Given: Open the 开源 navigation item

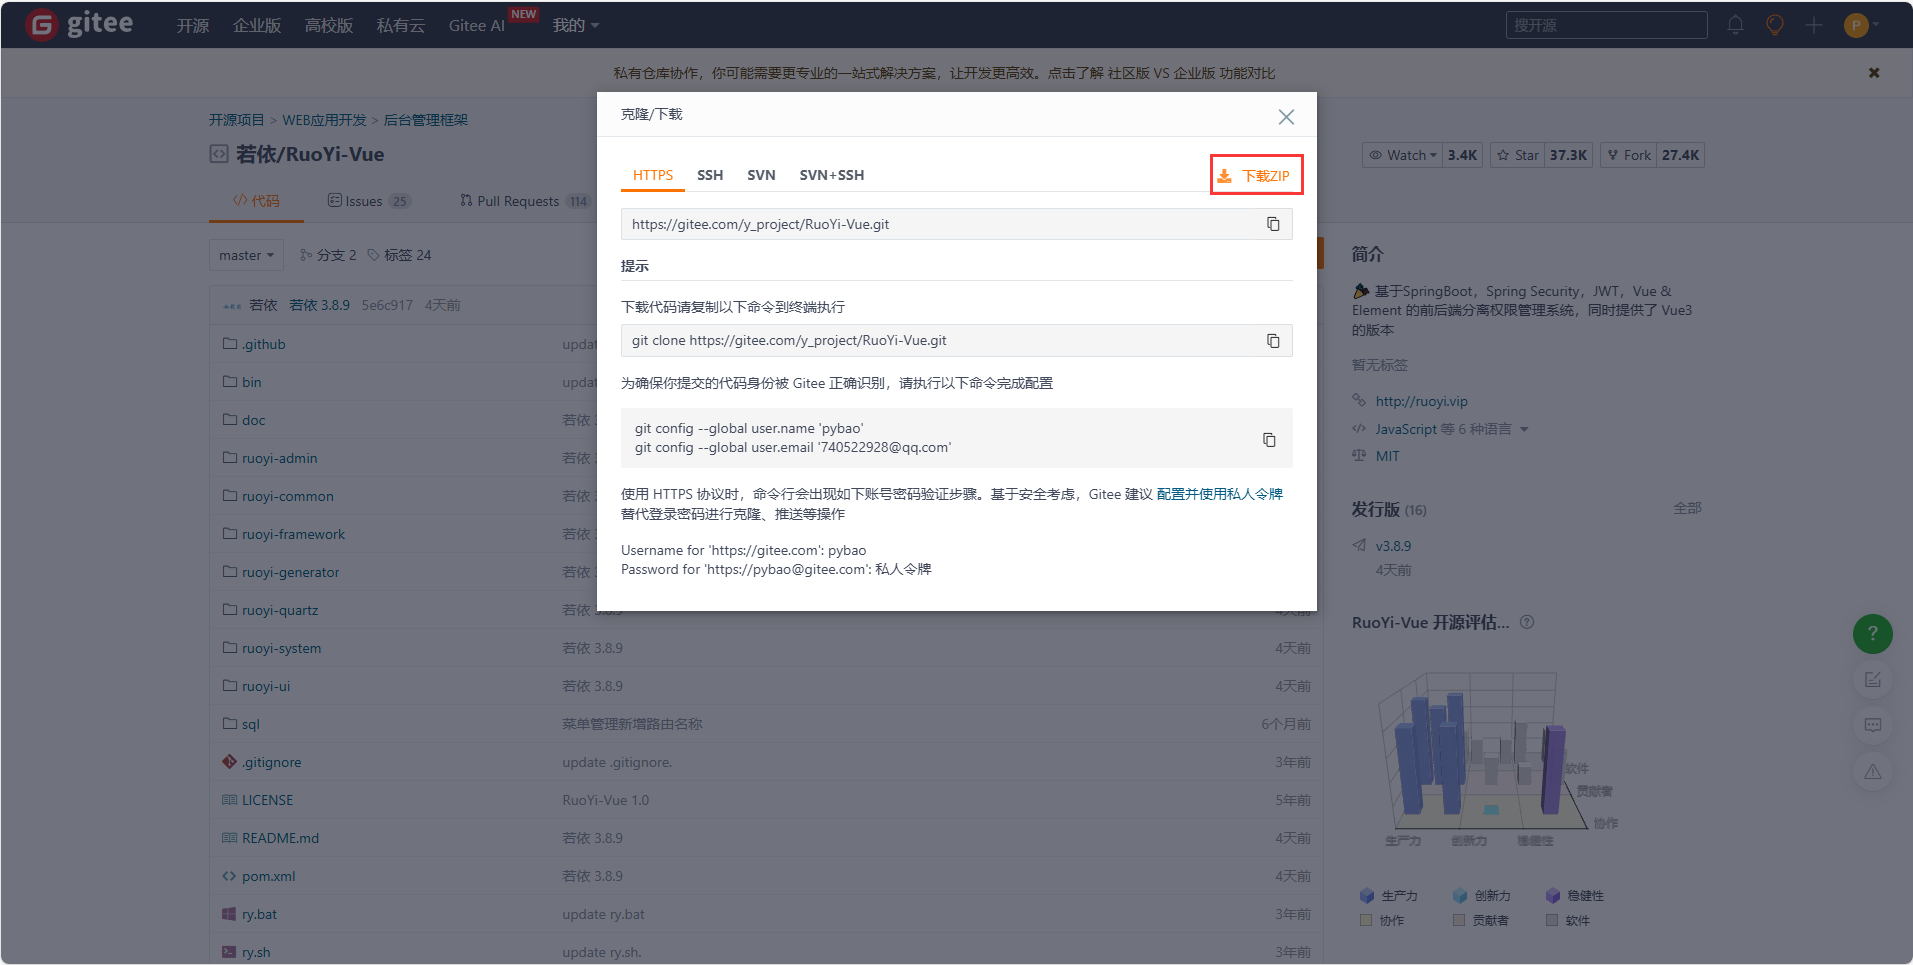Looking at the screenshot, I should tap(193, 25).
